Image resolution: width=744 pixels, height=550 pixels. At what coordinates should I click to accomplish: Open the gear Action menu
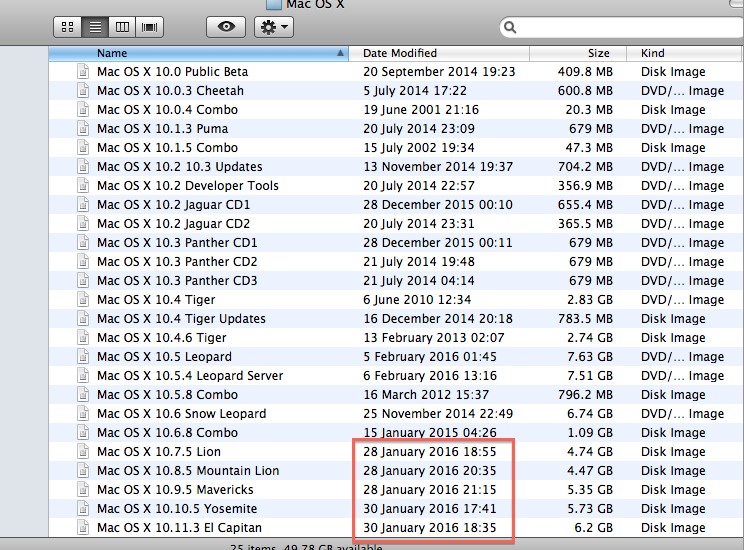tap(274, 27)
